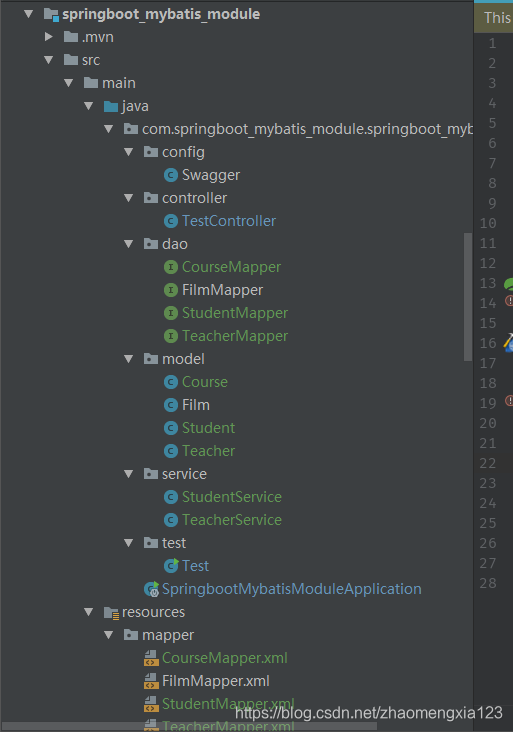Click the src folder icon
Screen dimensions: 513x732
[x=71, y=60]
